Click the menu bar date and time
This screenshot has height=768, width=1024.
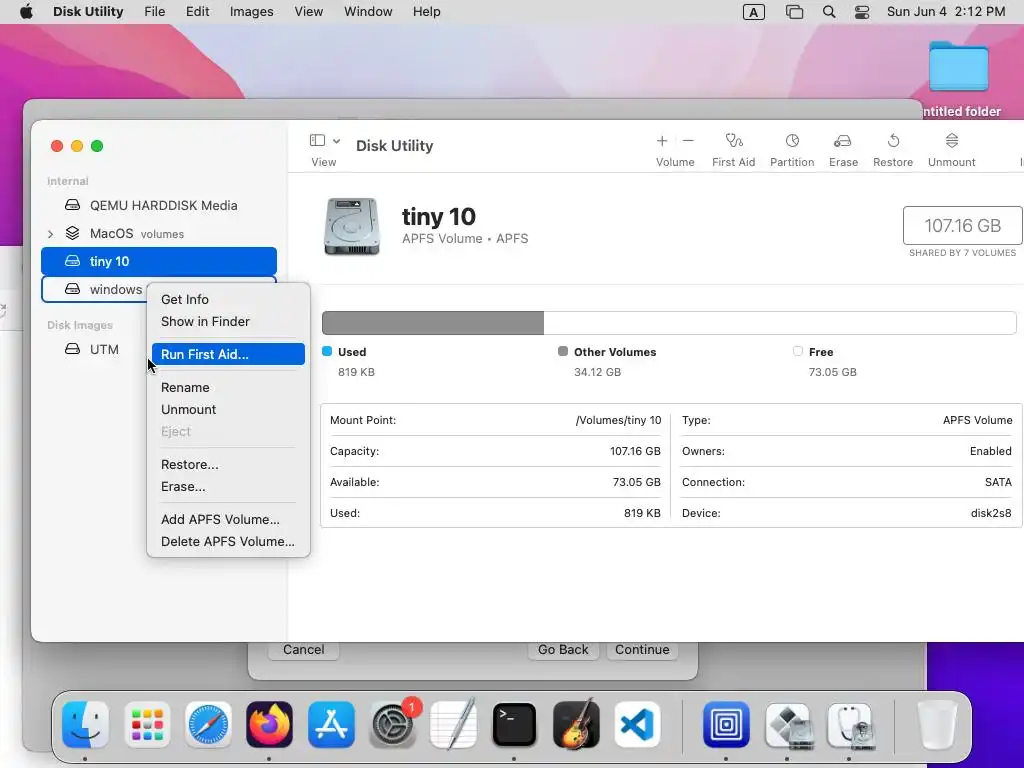[x=946, y=12]
